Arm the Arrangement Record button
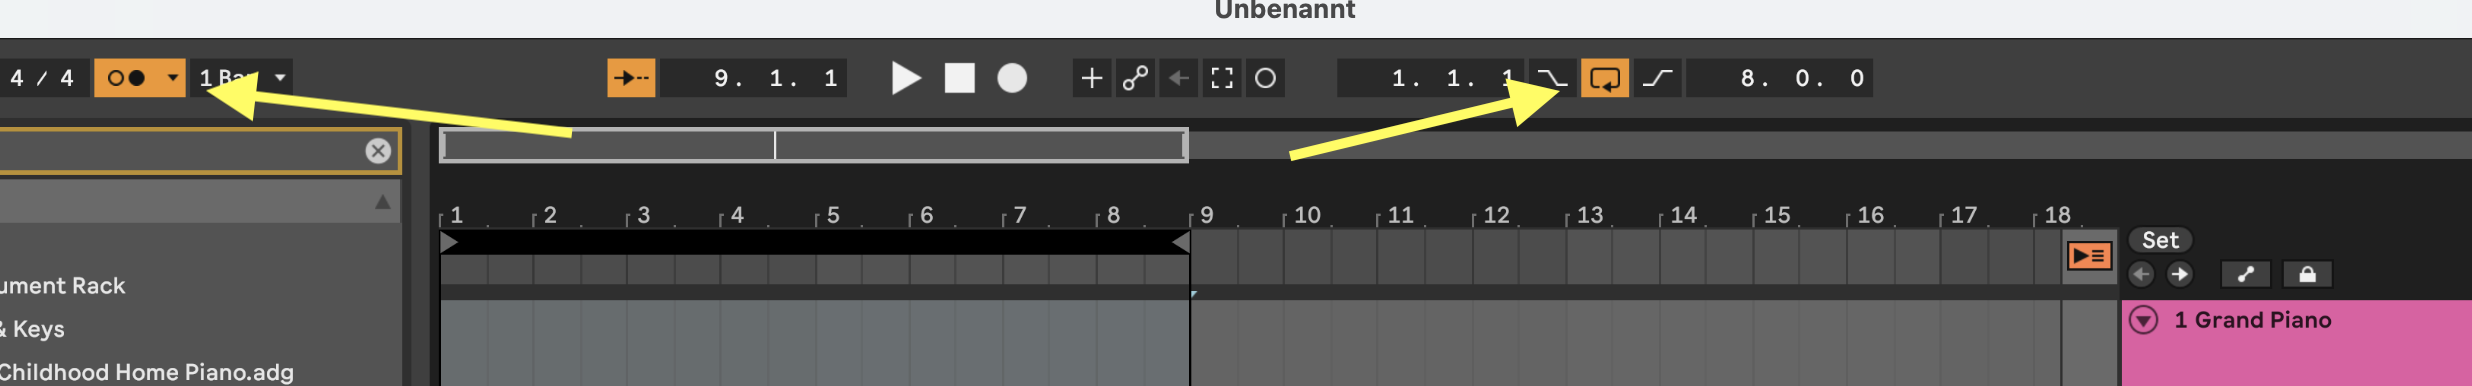 pos(1012,78)
